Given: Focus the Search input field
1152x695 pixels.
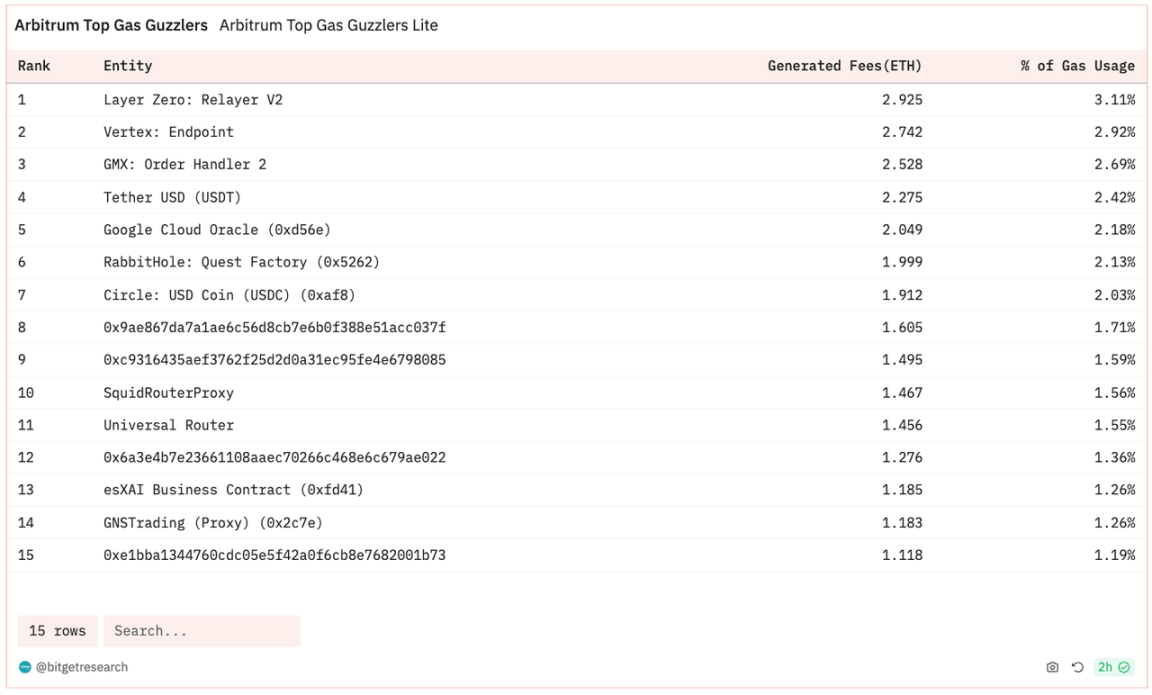Looking at the screenshot, I should click(201, 631).
